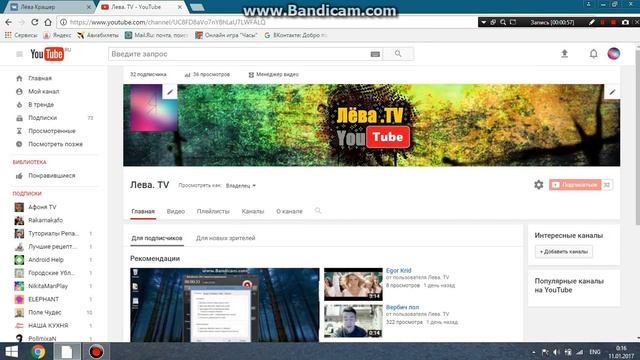This screenshot has width=640, height=360.
Task: Click the YouTube logo
Action: (x=47, y=54)
